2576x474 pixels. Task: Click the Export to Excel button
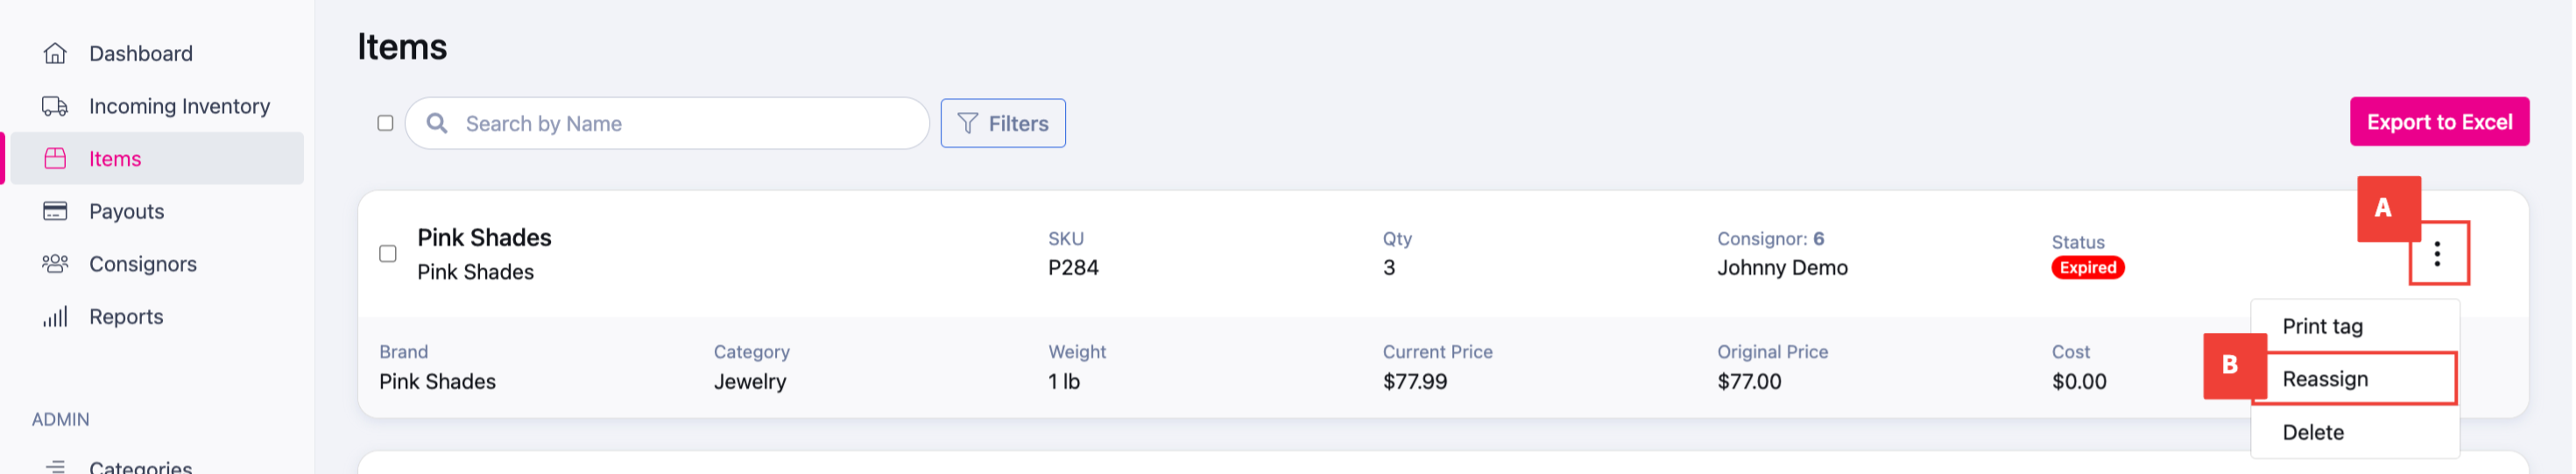(2439, 122)
